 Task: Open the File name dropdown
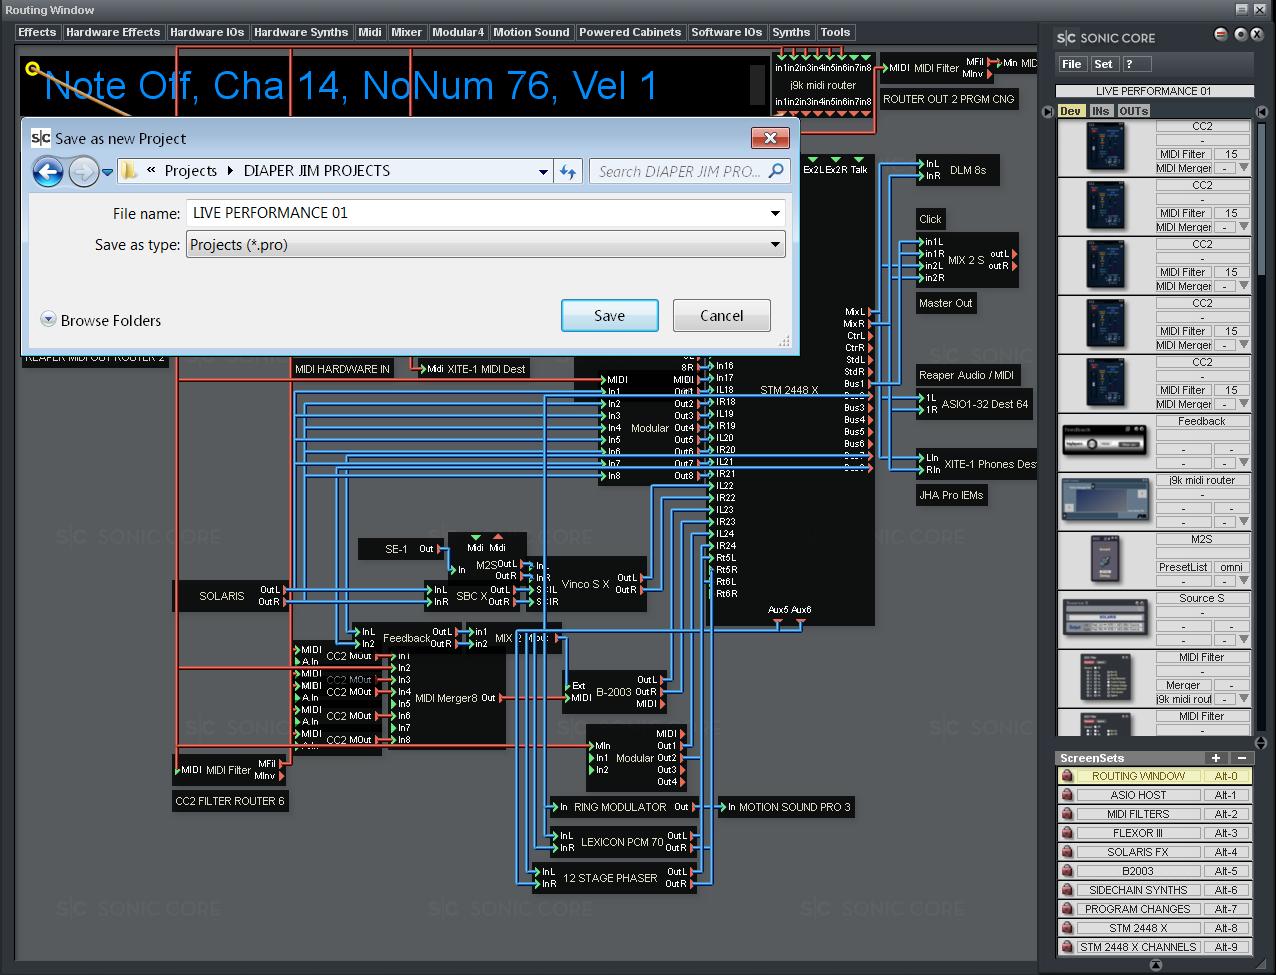[775, 213]
